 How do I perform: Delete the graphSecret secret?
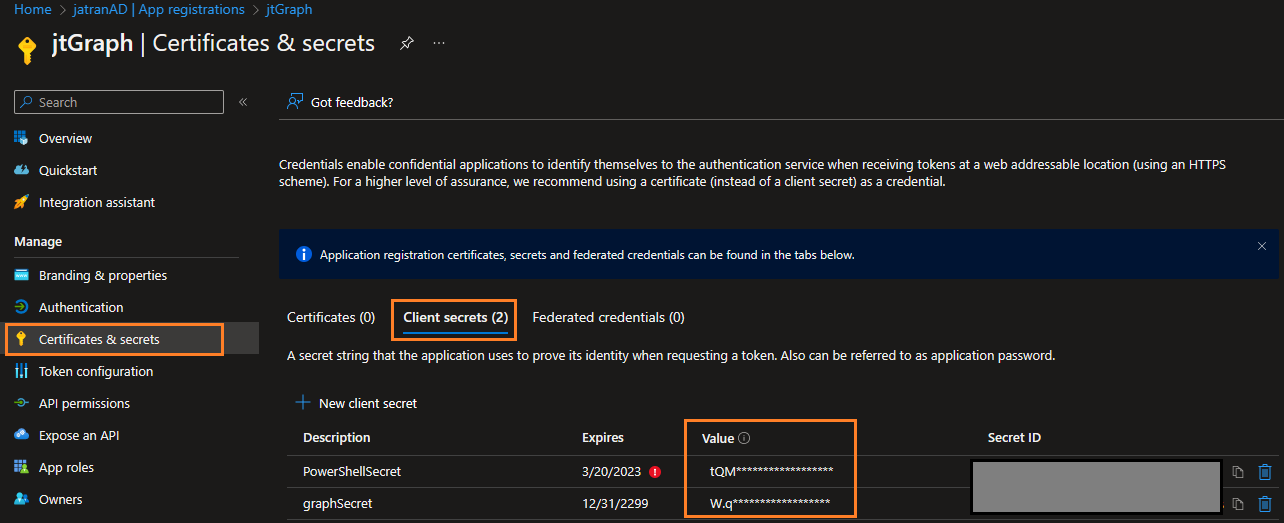pyautogui.click(x=1265, y=504)
